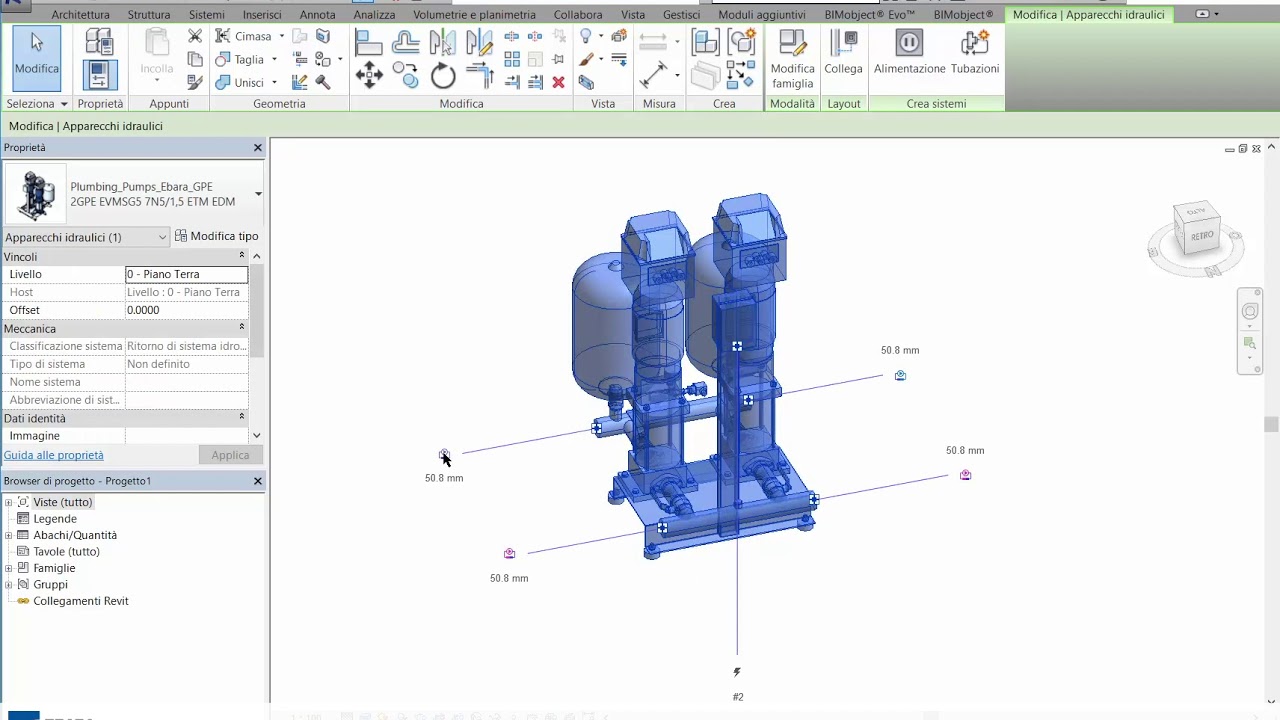The height and width of the screenshot is (720, 1280).
Task: Expand the Famiglie tree node
Action: pos(9,568)
